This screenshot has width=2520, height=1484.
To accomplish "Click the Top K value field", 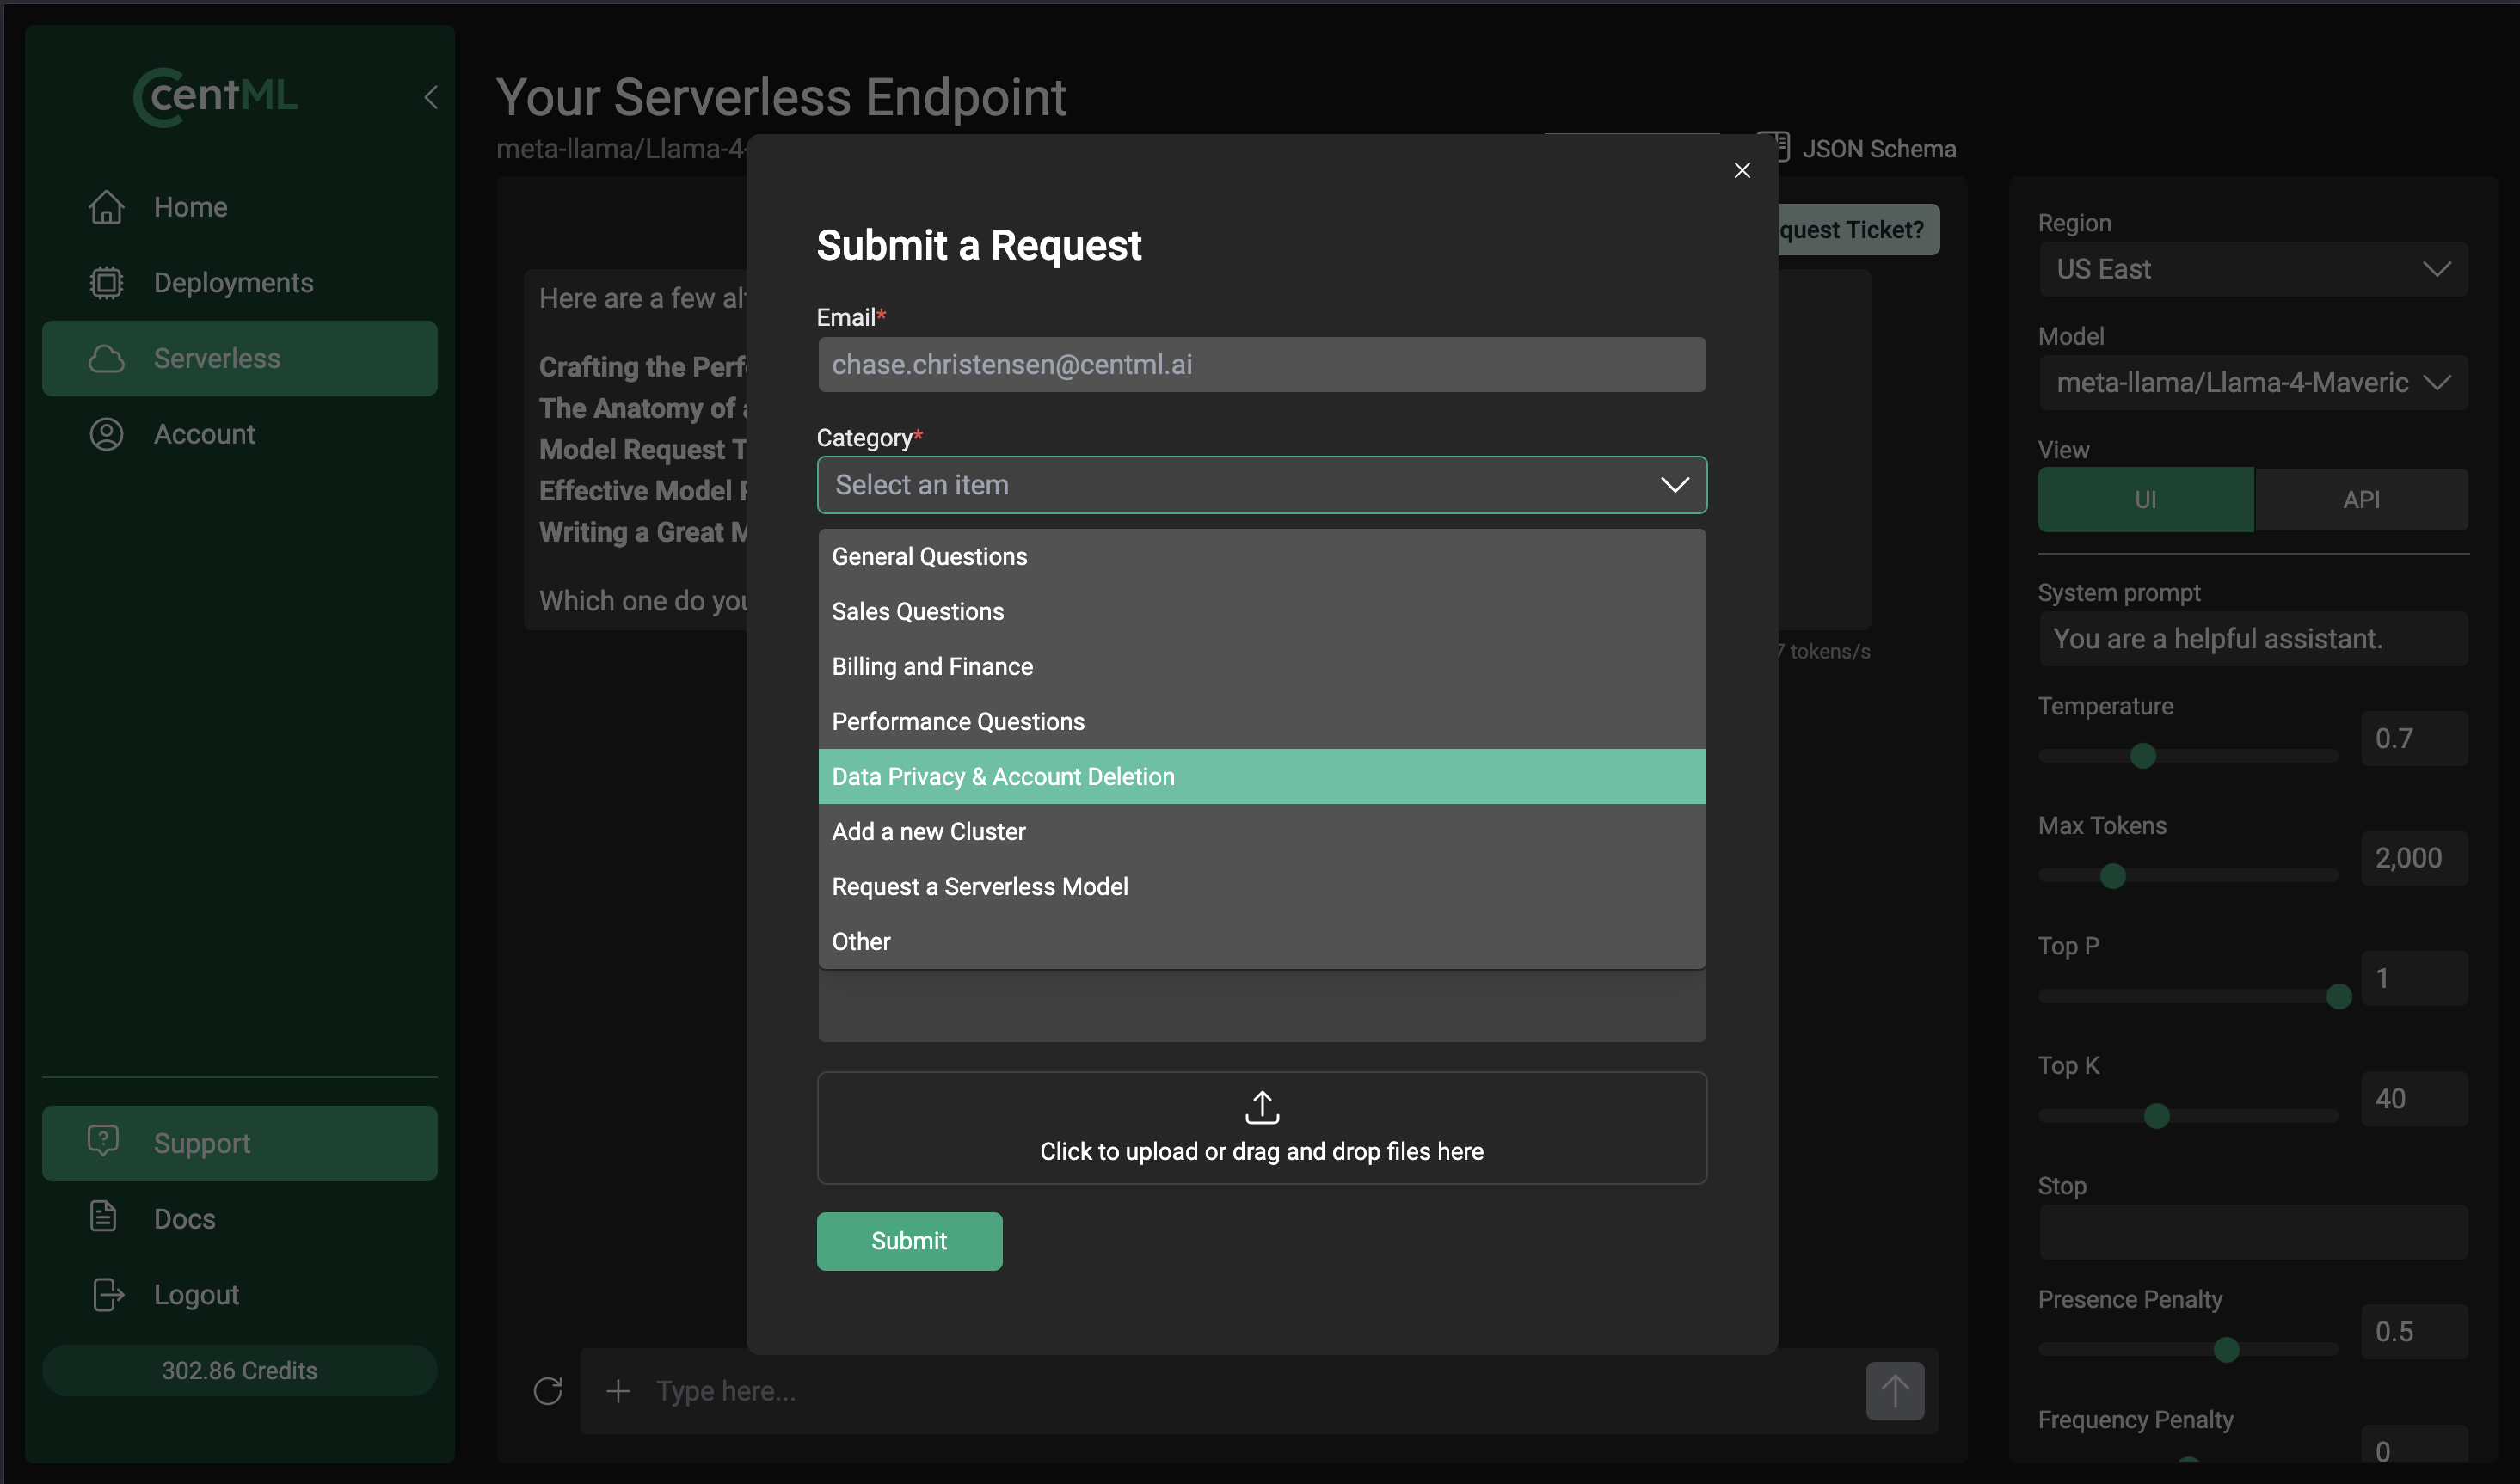I will click(2414, 1099).
